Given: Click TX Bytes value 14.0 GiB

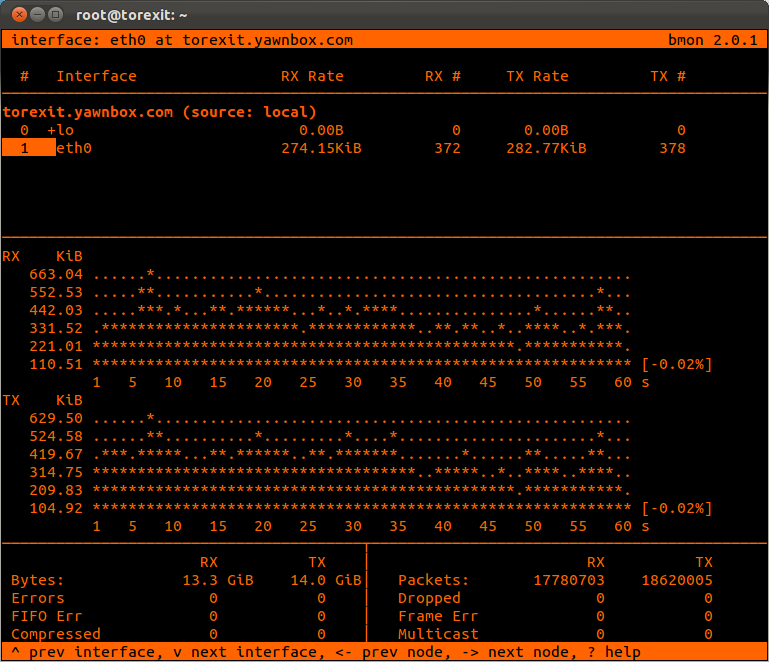Looking at the screenshot, I should click(326, 580).
